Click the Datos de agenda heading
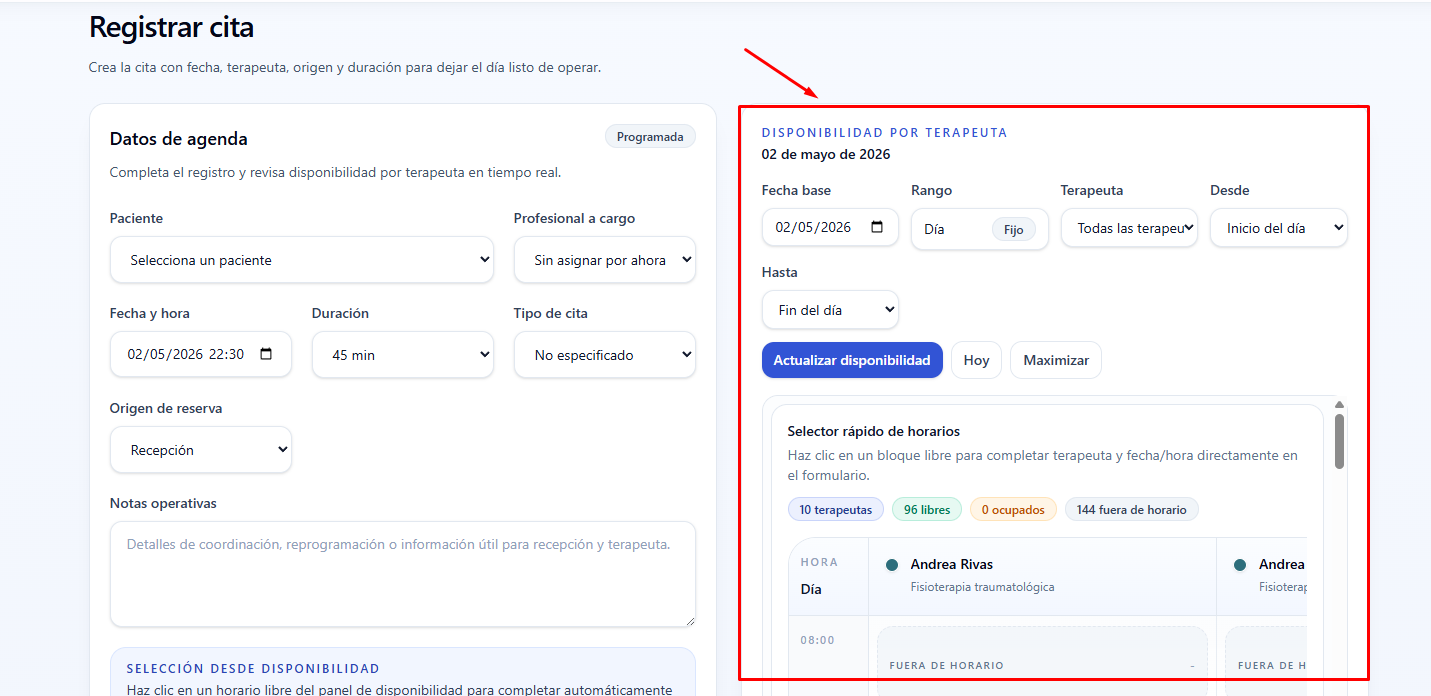 (179, 139)
